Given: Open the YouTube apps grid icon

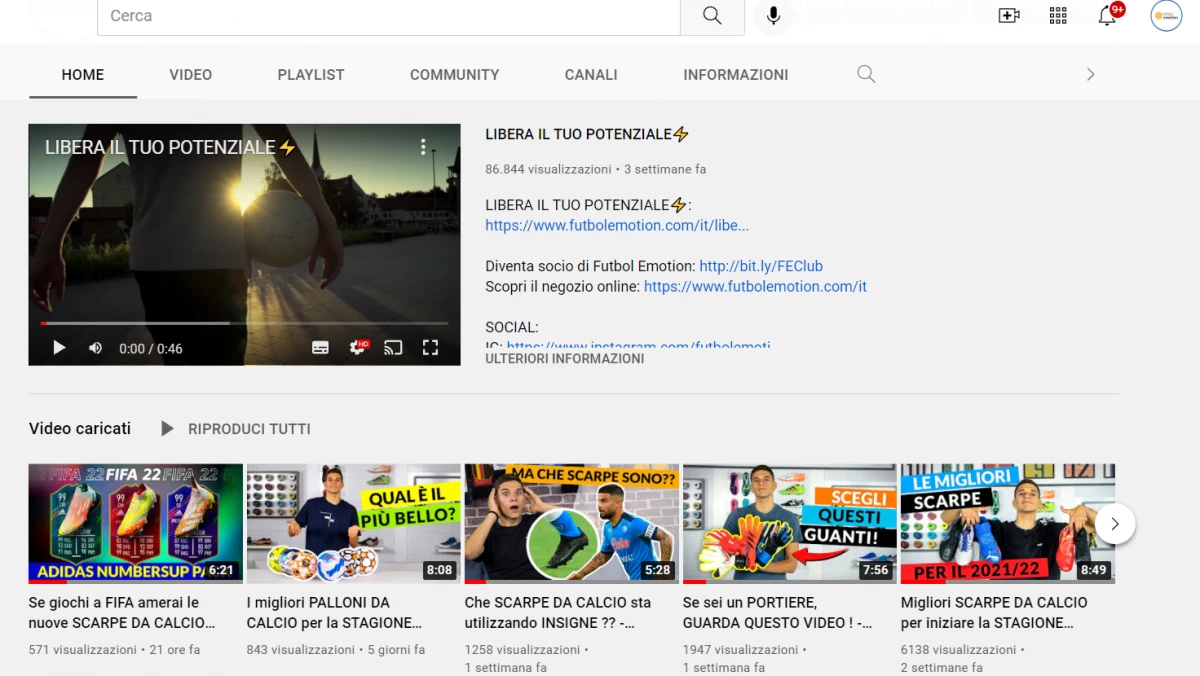Looking at the screenshot, I should click(1058, 15).
